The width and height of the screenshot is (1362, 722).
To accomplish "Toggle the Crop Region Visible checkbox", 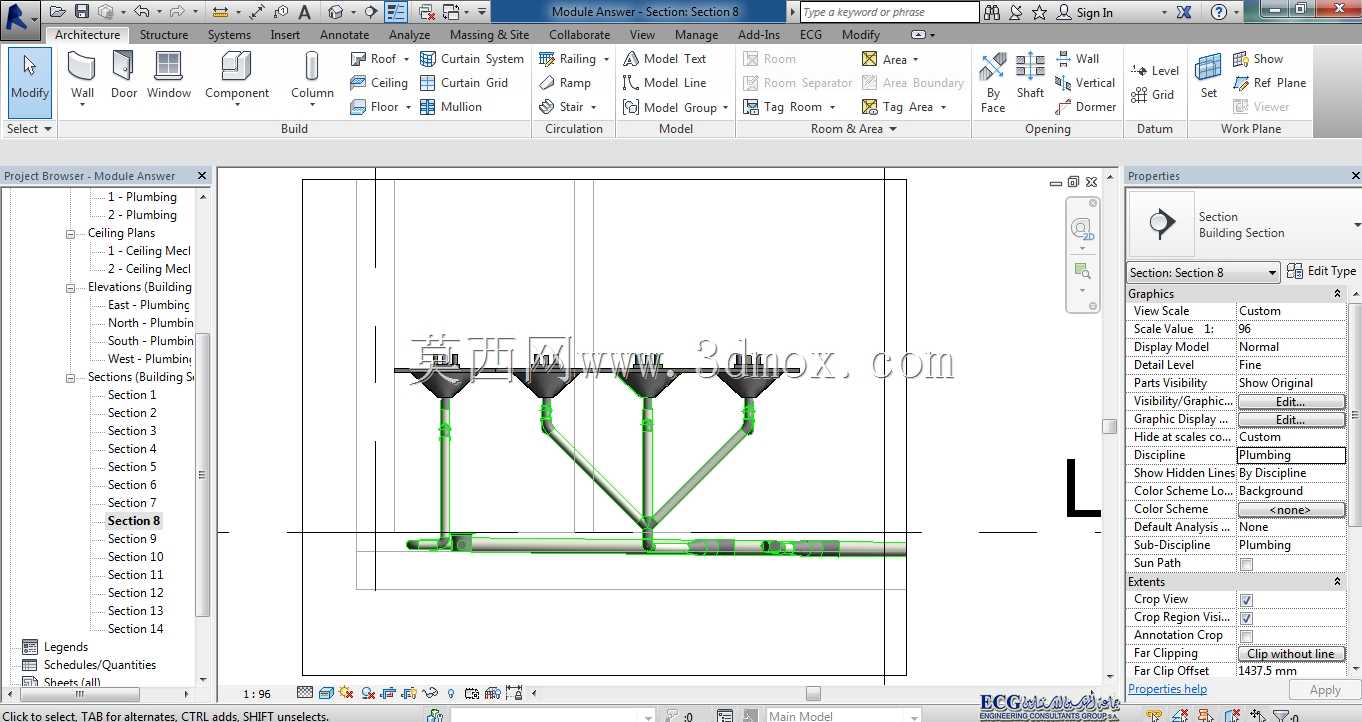I will pyautogui.click(x=1246, y=618).
